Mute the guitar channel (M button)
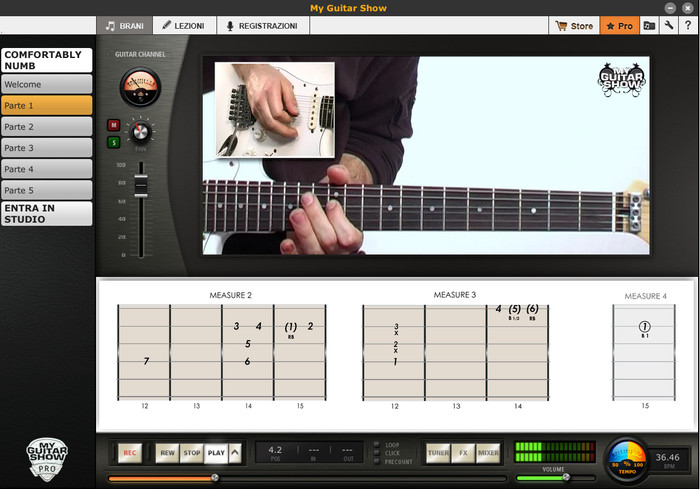This screenshot has width=700, height=489. point(114,125)
